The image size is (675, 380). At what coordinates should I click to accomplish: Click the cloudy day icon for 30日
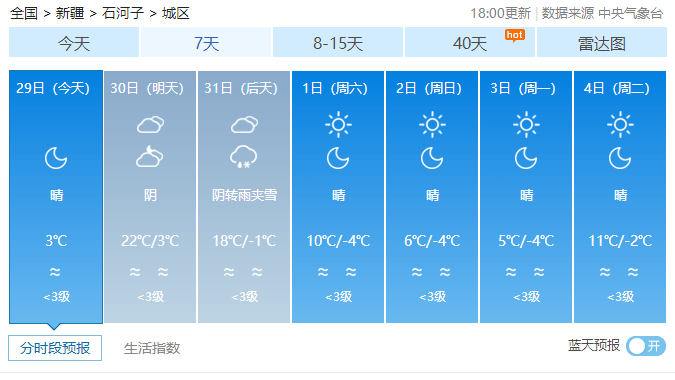150,125
